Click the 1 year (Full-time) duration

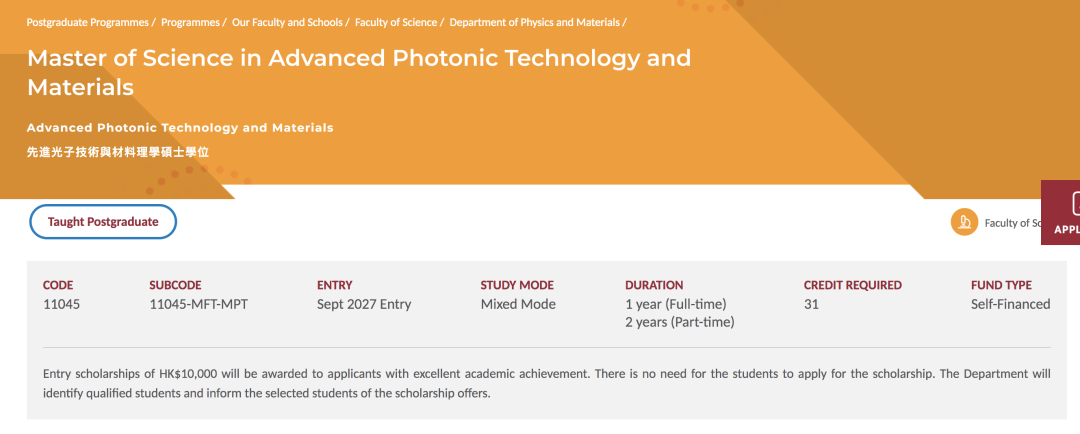pos(676,304)
